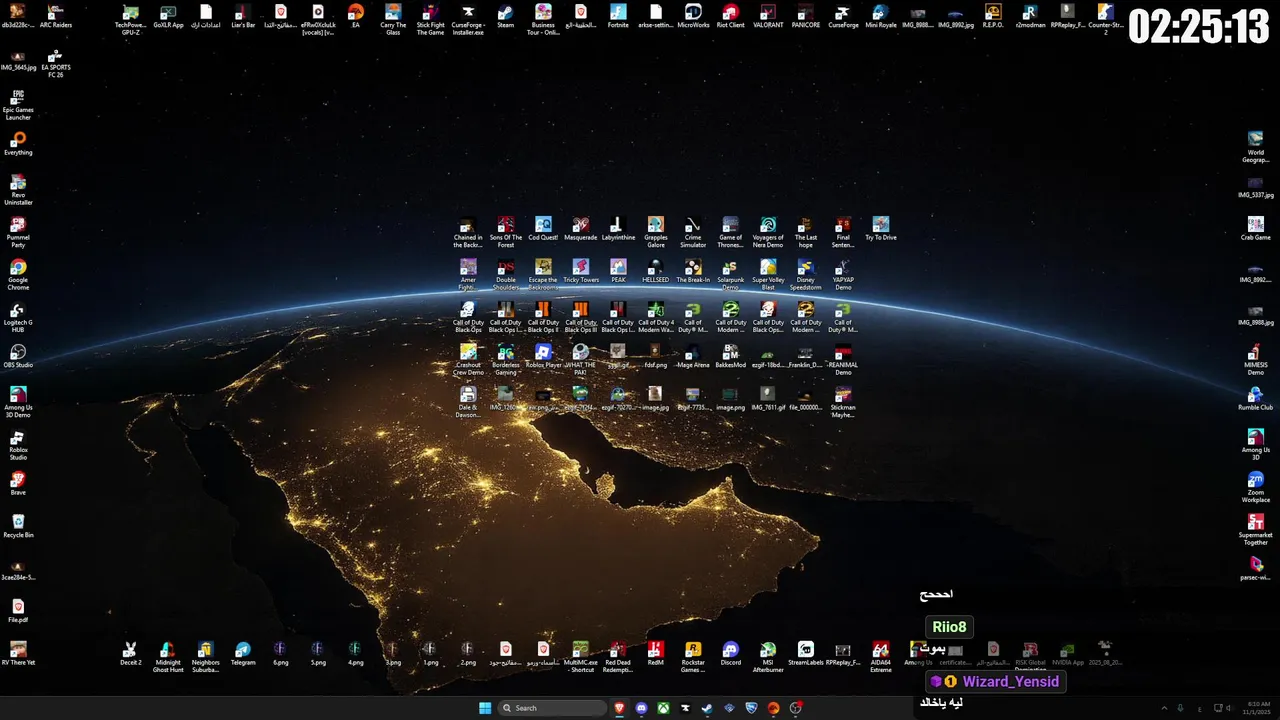Open Brave from the taskbar
The width and height of the screenshot is (1280, 720).
click(619, 708)
